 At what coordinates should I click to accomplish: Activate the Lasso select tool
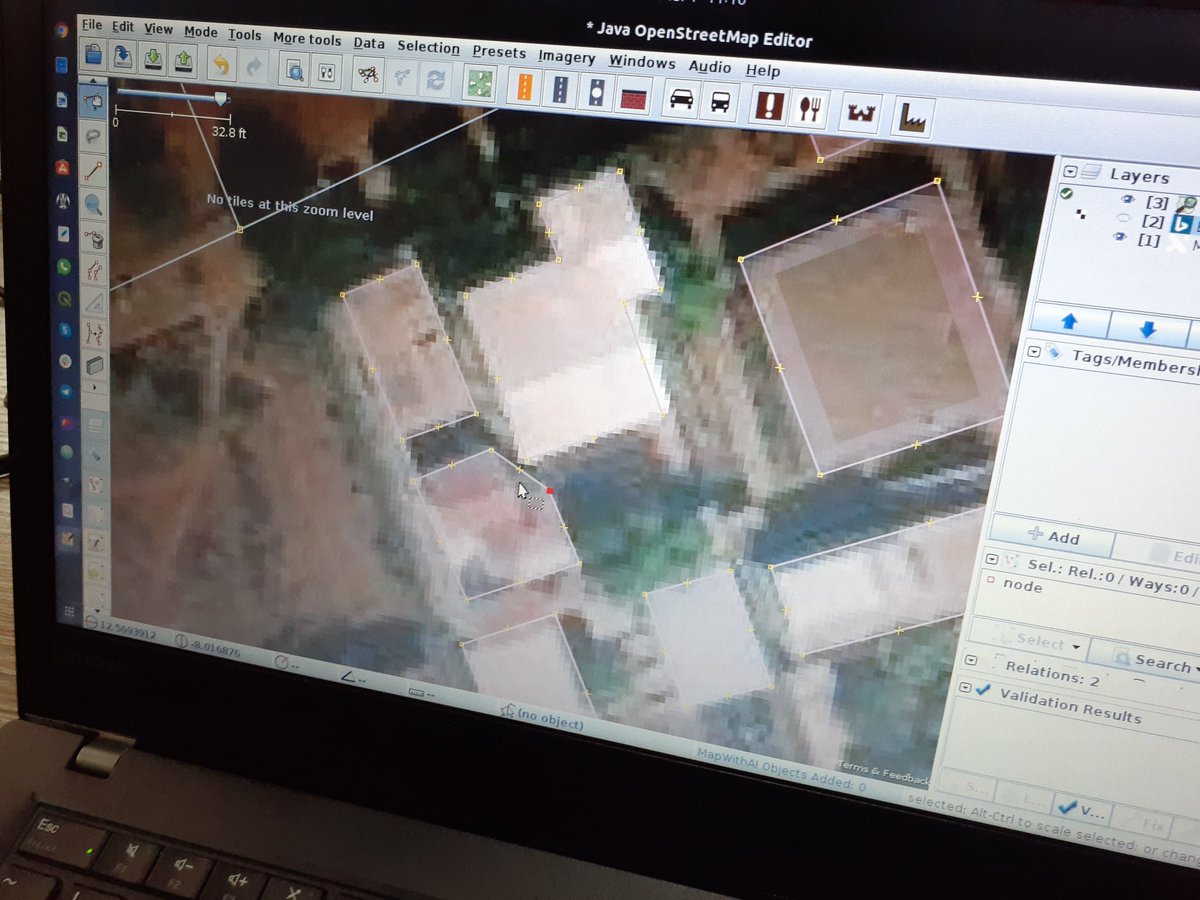click(93, 135)
